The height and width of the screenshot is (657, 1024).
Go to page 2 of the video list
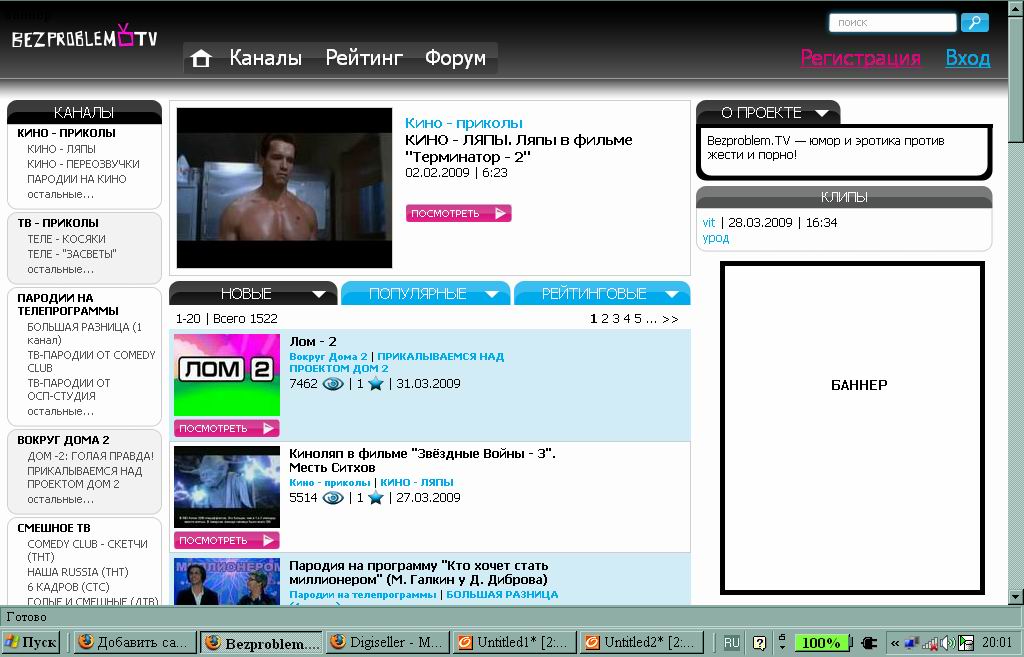[605, 319]
